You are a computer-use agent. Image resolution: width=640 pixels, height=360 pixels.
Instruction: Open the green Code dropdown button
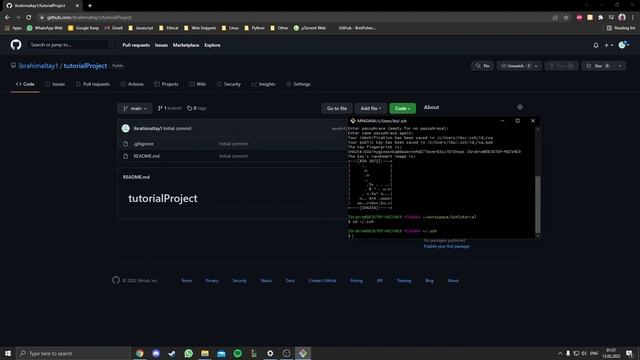click(402, 108)
